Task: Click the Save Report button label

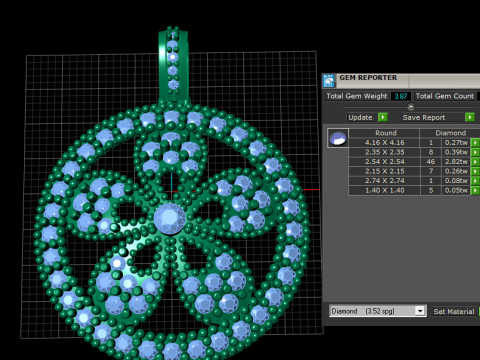Action: point(424,117)
